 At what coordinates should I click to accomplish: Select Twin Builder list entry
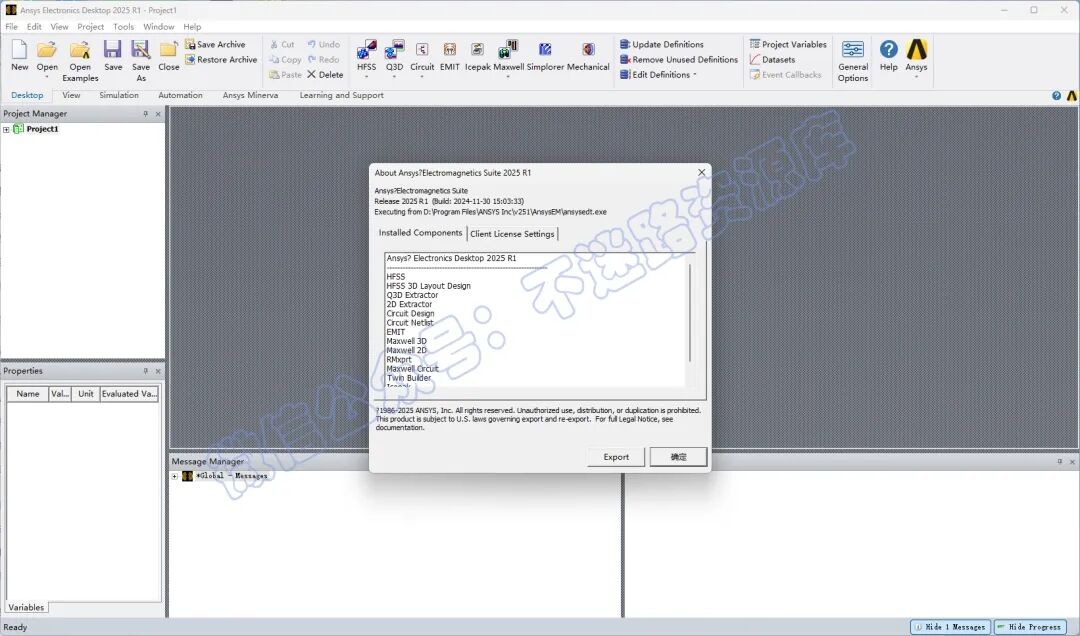[408, 378]
